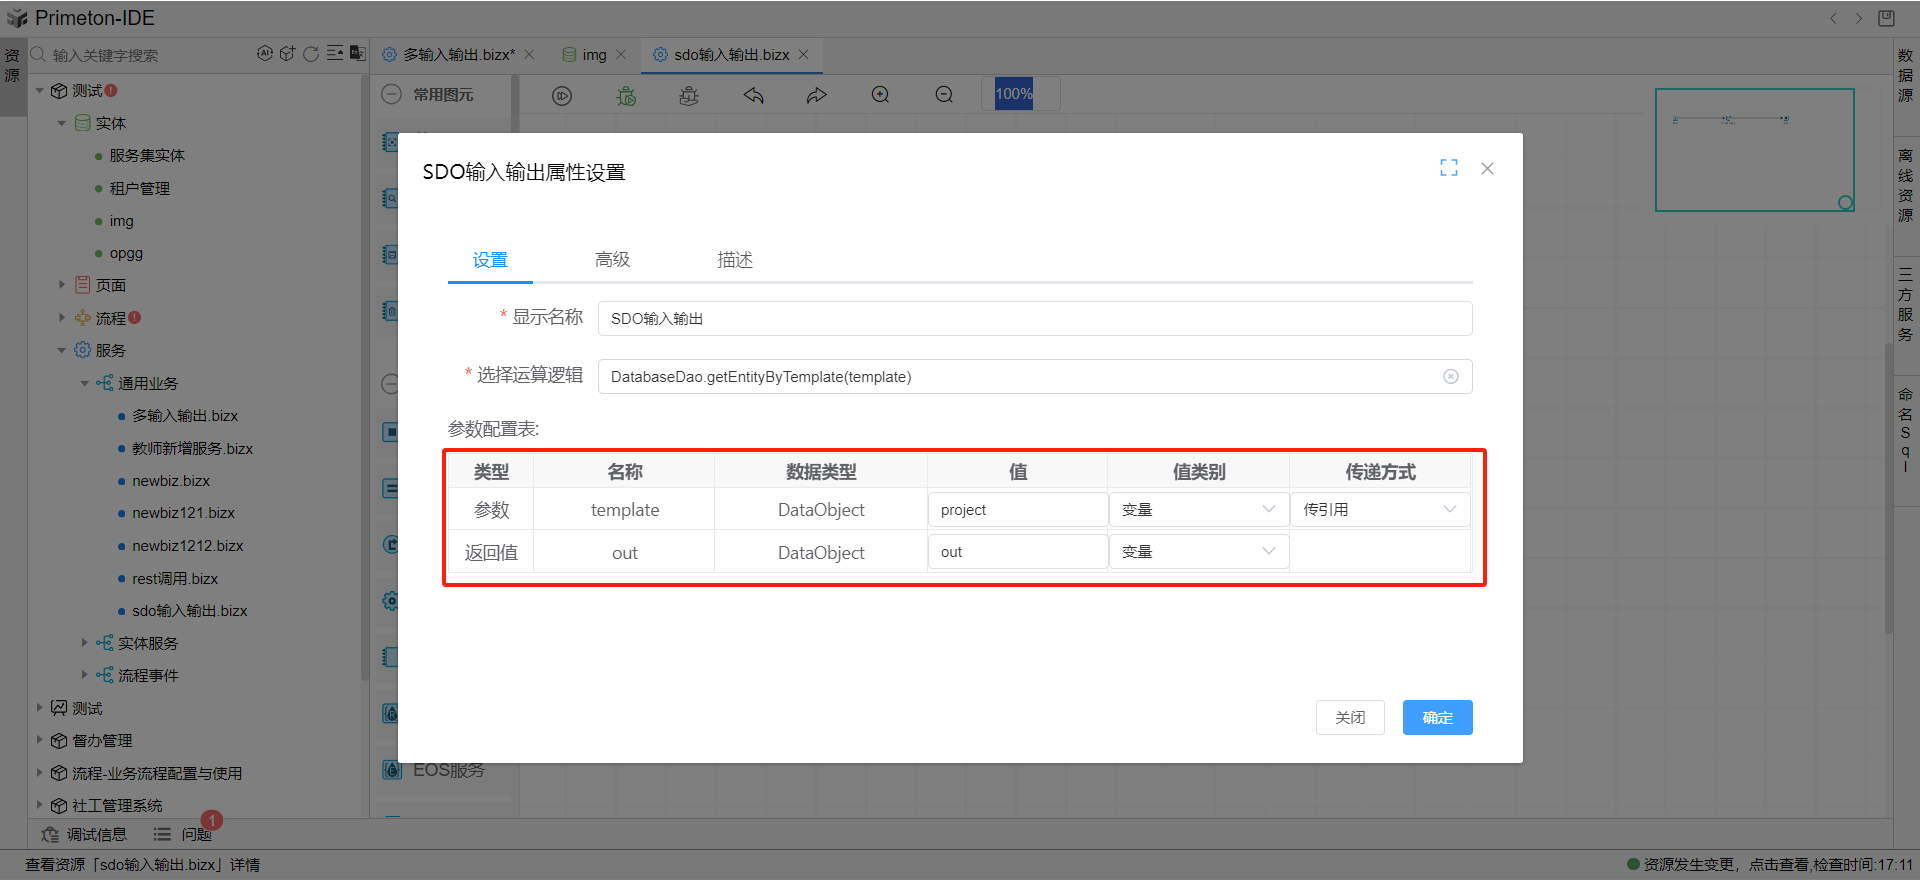Click the undo arrow in canvas toolbar
The height and width of the screenshot is (880, 1920).
click(x=753, y=95)
